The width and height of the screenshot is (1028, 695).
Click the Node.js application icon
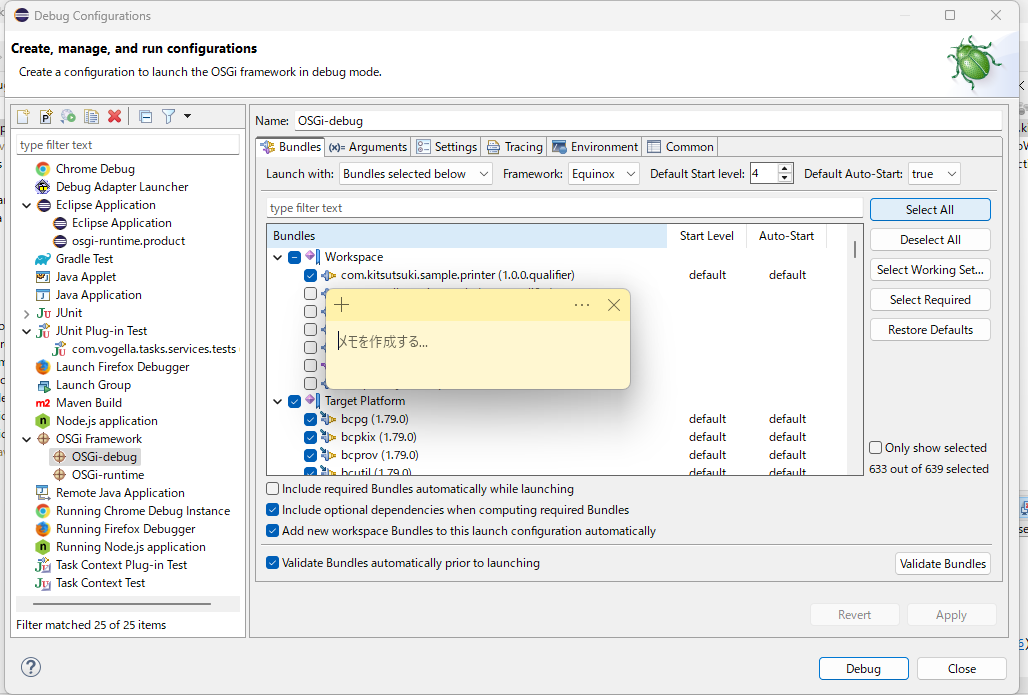(43, 421)
